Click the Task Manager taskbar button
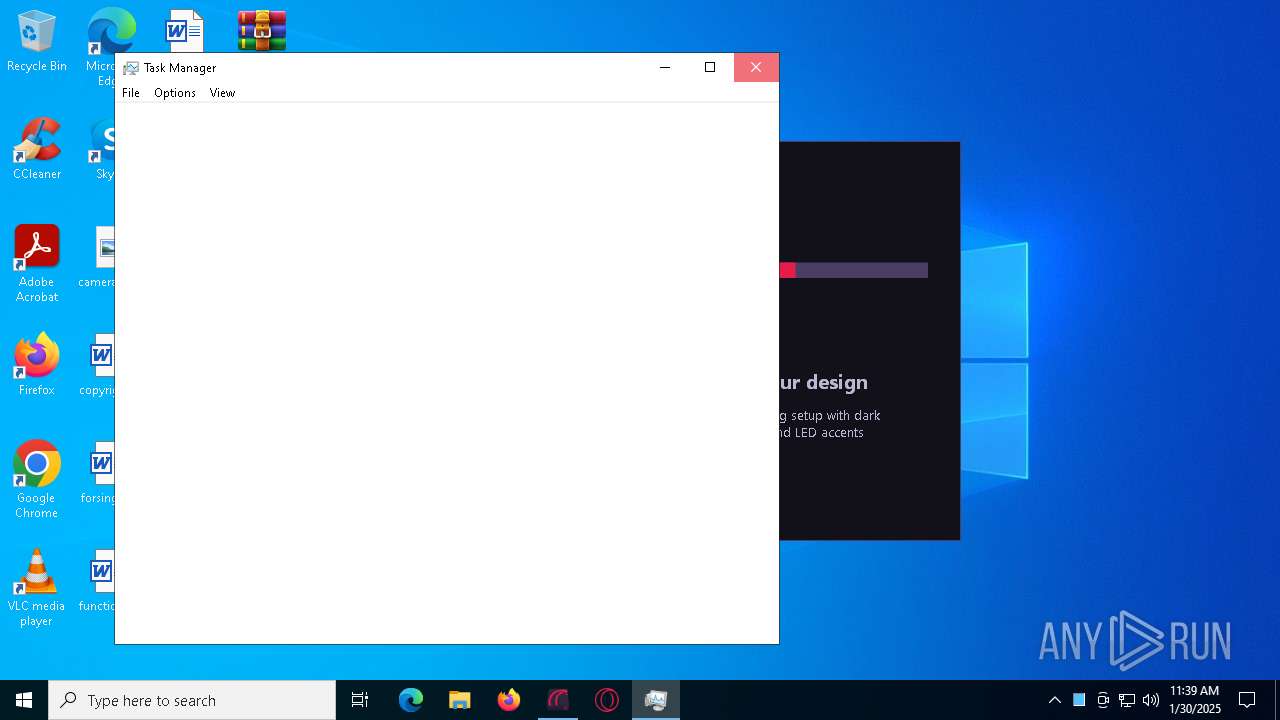The image size is (1280, 720). point(656,700)
